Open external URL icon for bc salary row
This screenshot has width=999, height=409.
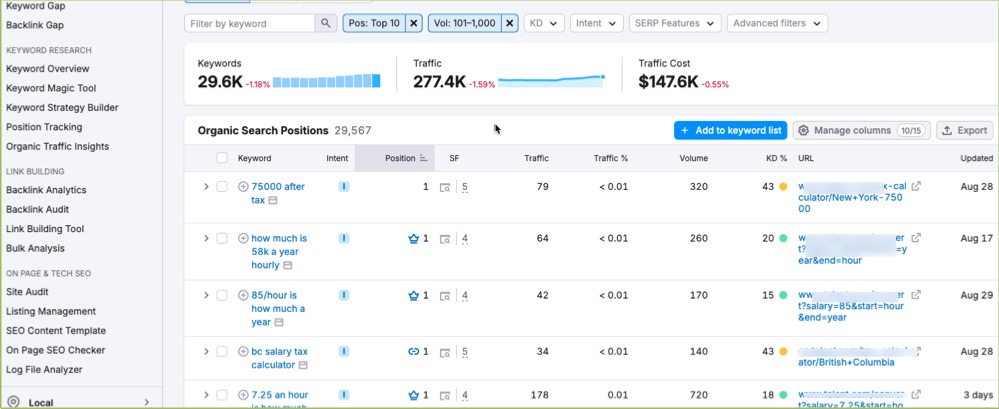point(916,352)
